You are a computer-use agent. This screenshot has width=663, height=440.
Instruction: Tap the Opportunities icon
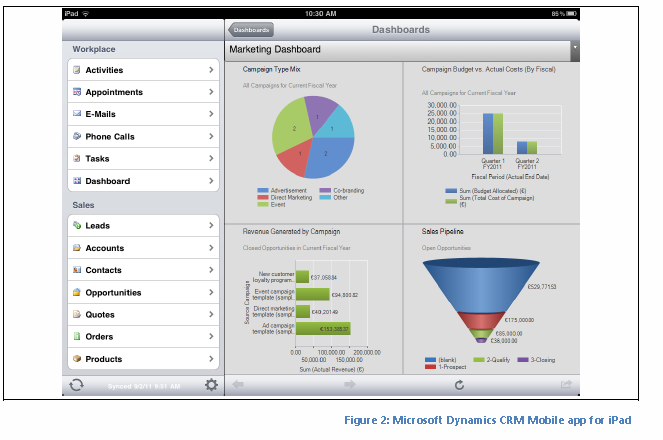tap(77, 292)
